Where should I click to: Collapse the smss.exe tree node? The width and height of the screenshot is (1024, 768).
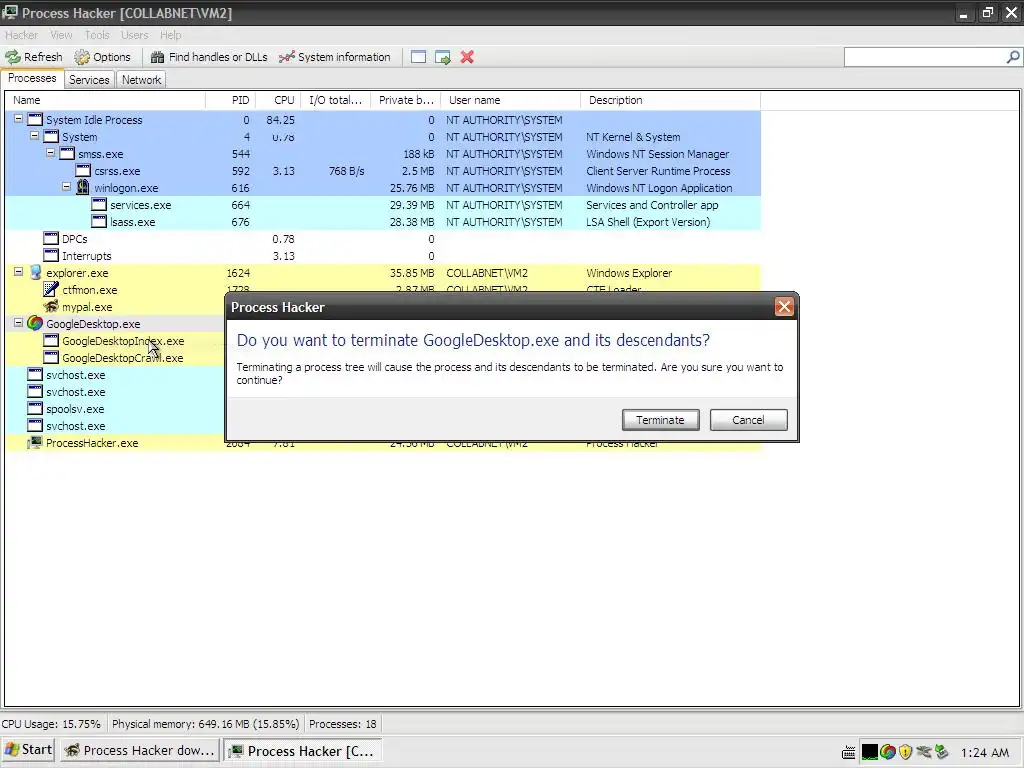(x=50, y=153)
